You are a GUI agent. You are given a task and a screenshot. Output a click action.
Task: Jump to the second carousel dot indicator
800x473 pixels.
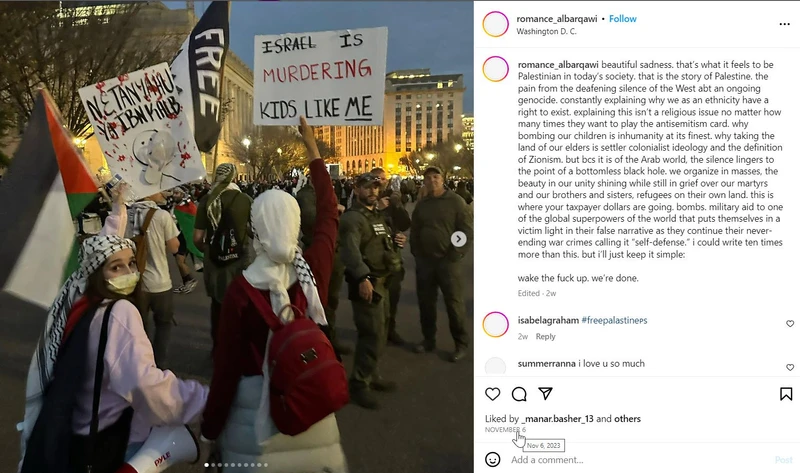213,465
